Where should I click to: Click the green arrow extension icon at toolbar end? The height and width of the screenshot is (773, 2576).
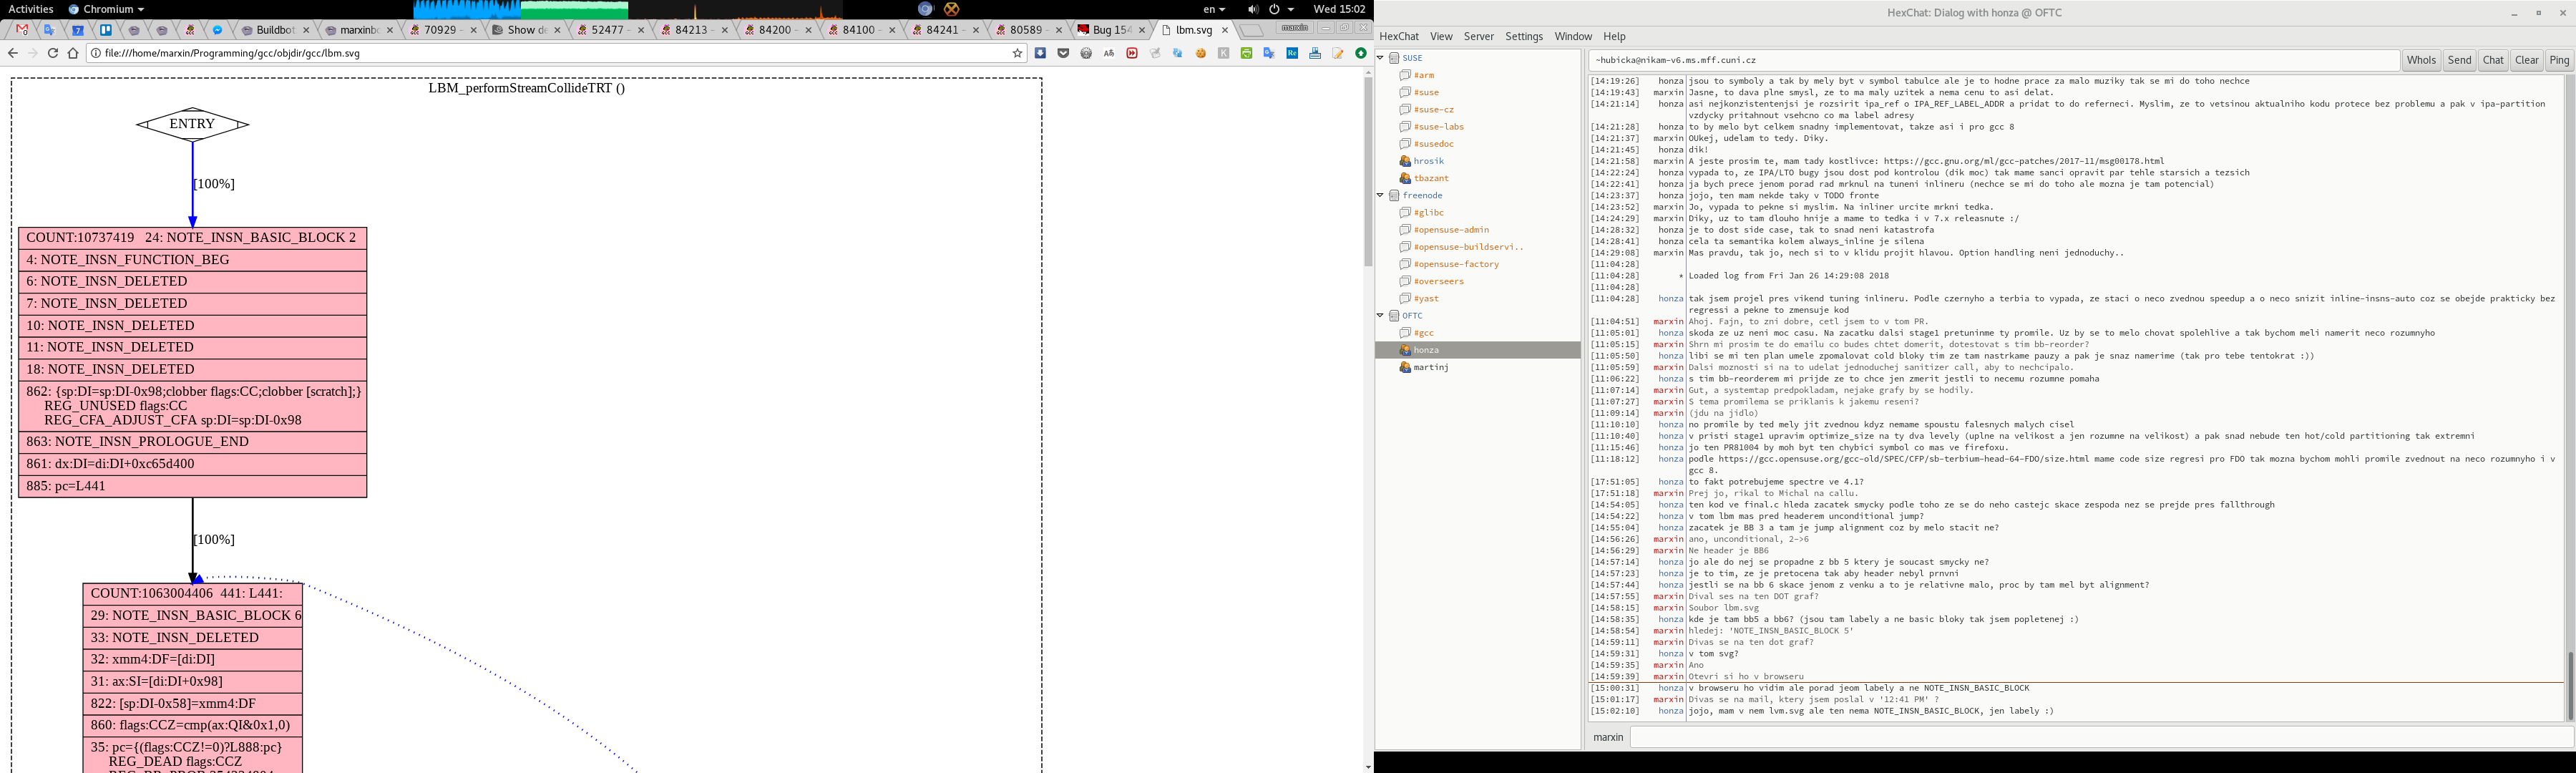[1361, 53]
